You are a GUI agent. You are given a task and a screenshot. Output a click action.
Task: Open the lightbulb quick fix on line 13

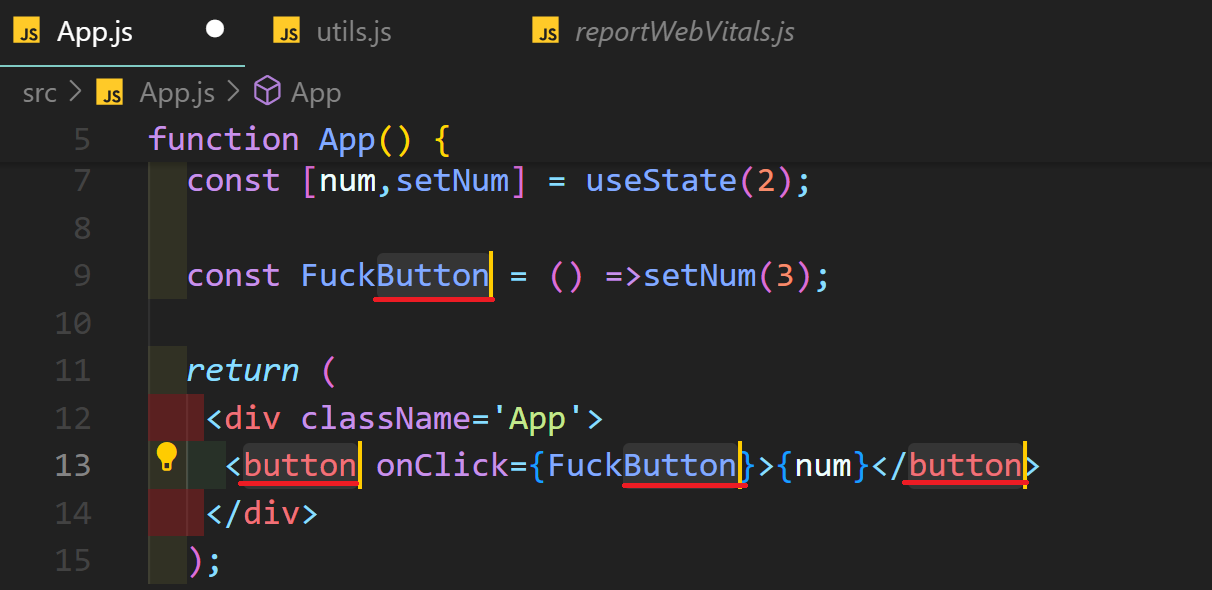(166, 458)
